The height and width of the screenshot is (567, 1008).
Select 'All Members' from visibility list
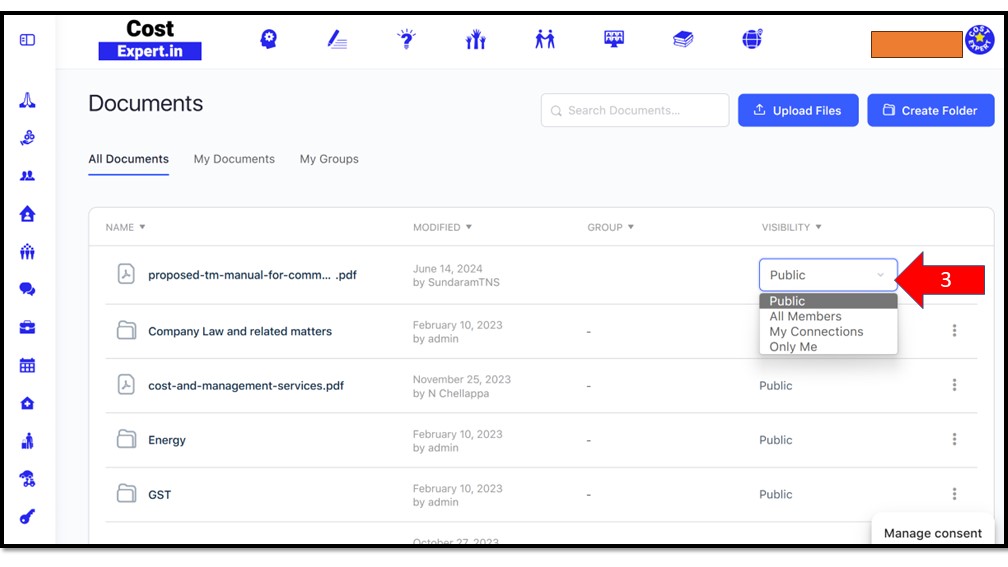click(x=805, y=316)
